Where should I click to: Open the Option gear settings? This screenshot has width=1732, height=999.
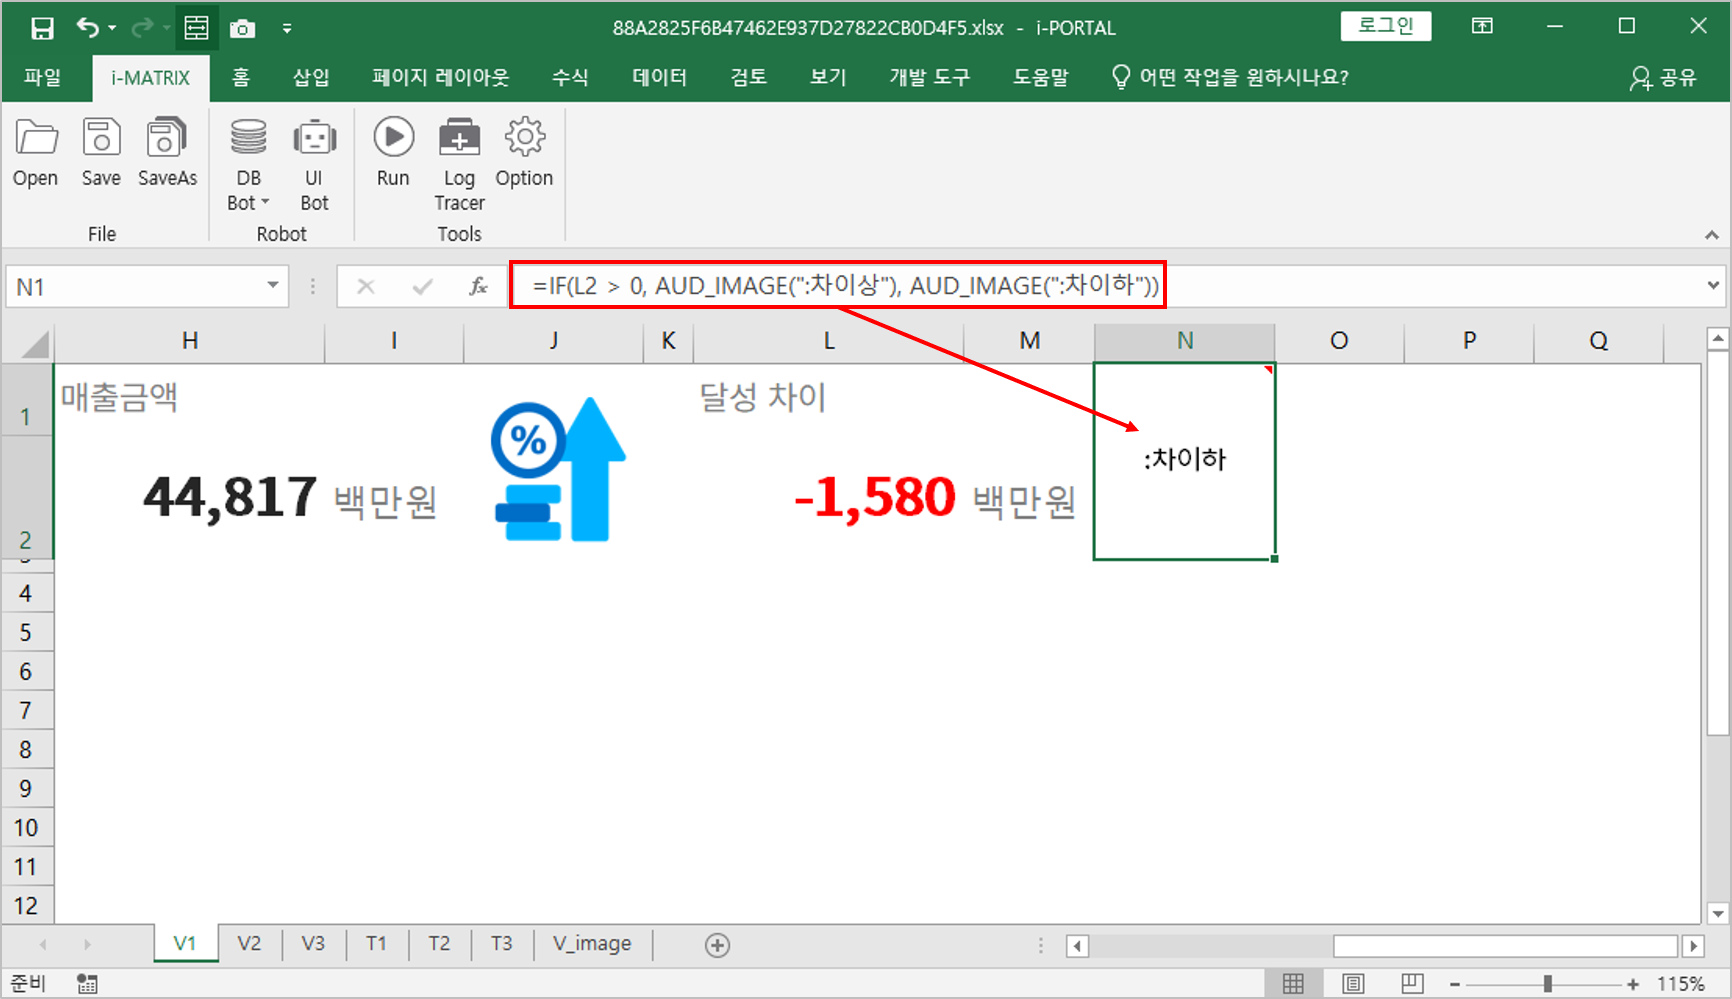click(x=524, y=139)
